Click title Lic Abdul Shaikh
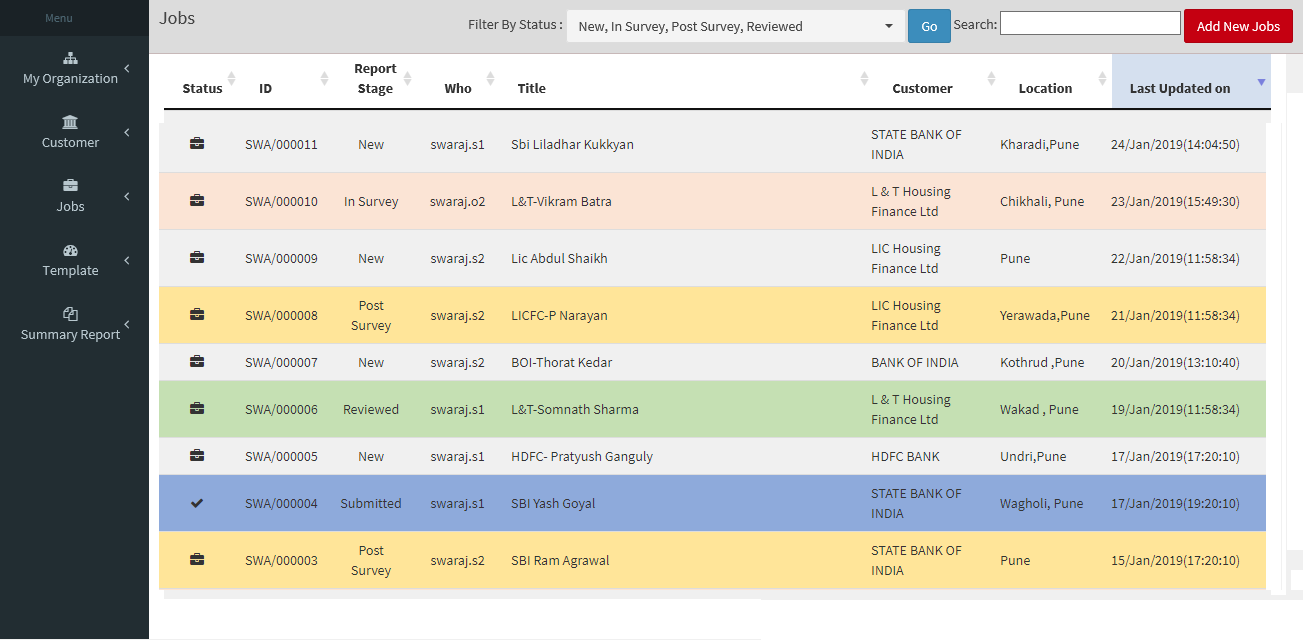This screenshot has width=1303, height=640. pyautogui.click(x=559, y=258)
